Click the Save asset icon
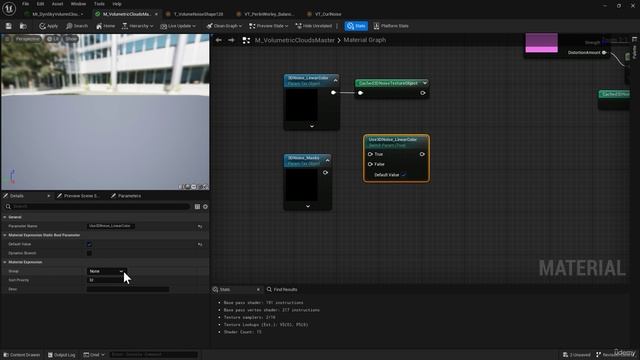Viewport: 640px width, 360px height. click(x=9, y=26)
